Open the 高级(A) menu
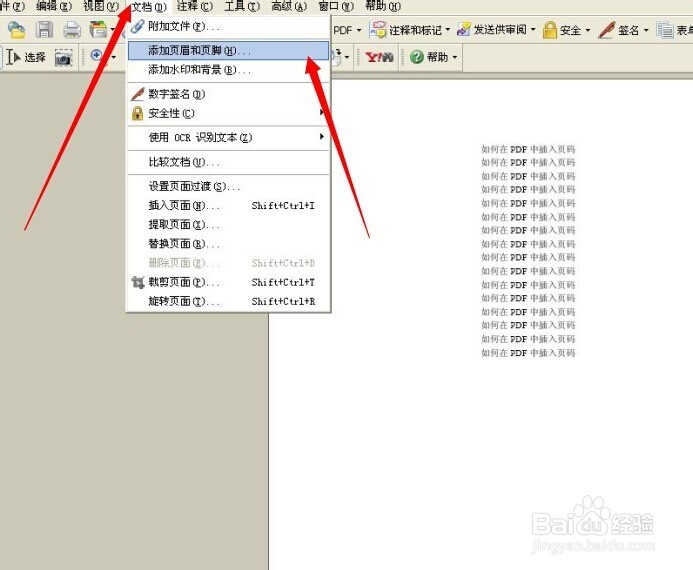The image size is (693, 570). click(289, 6)
